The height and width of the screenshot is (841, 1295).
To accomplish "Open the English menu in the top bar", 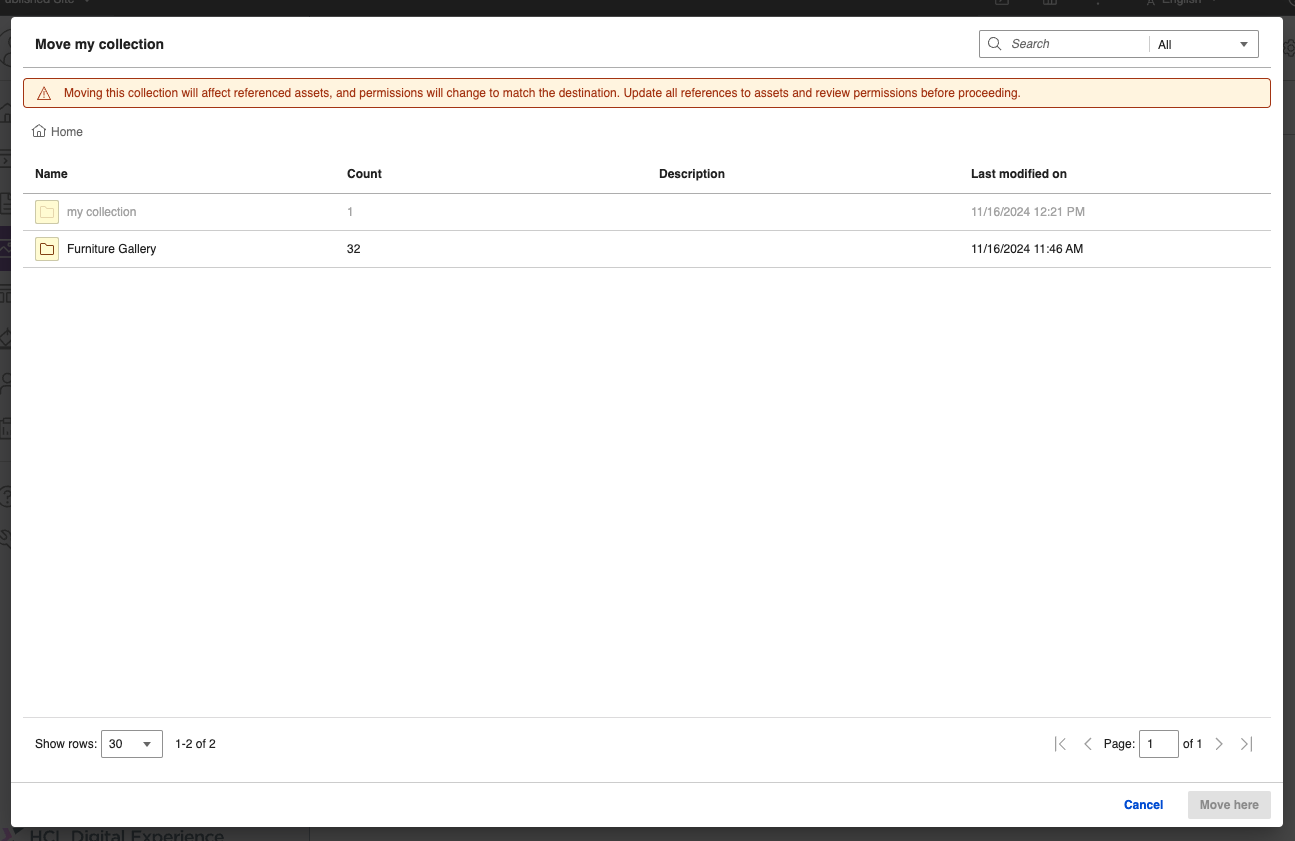I will tap(1181, 3).
